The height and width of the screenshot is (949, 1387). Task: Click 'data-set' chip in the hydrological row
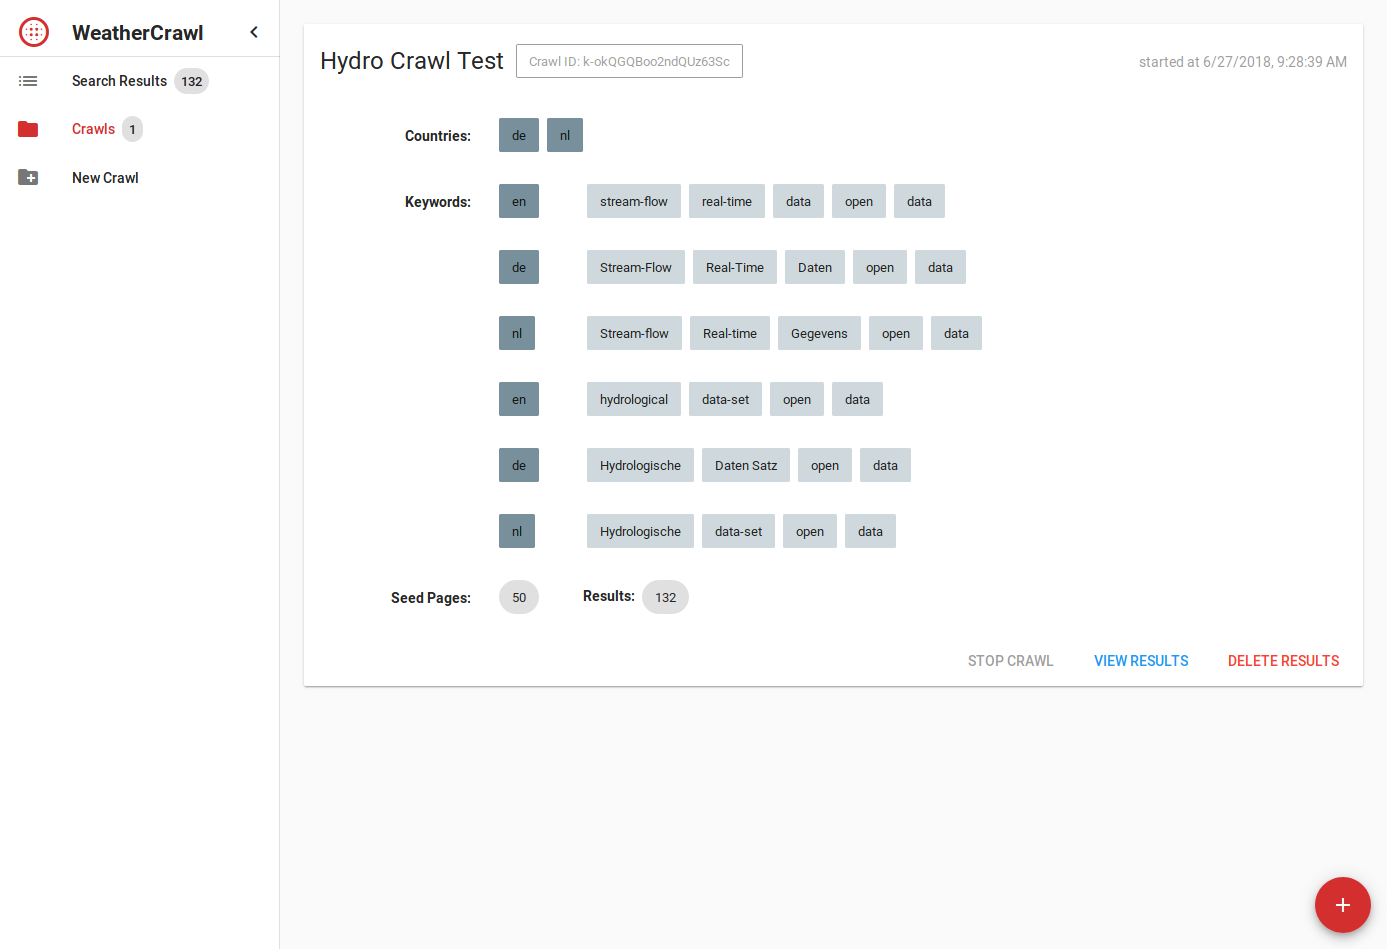point(726,399)
